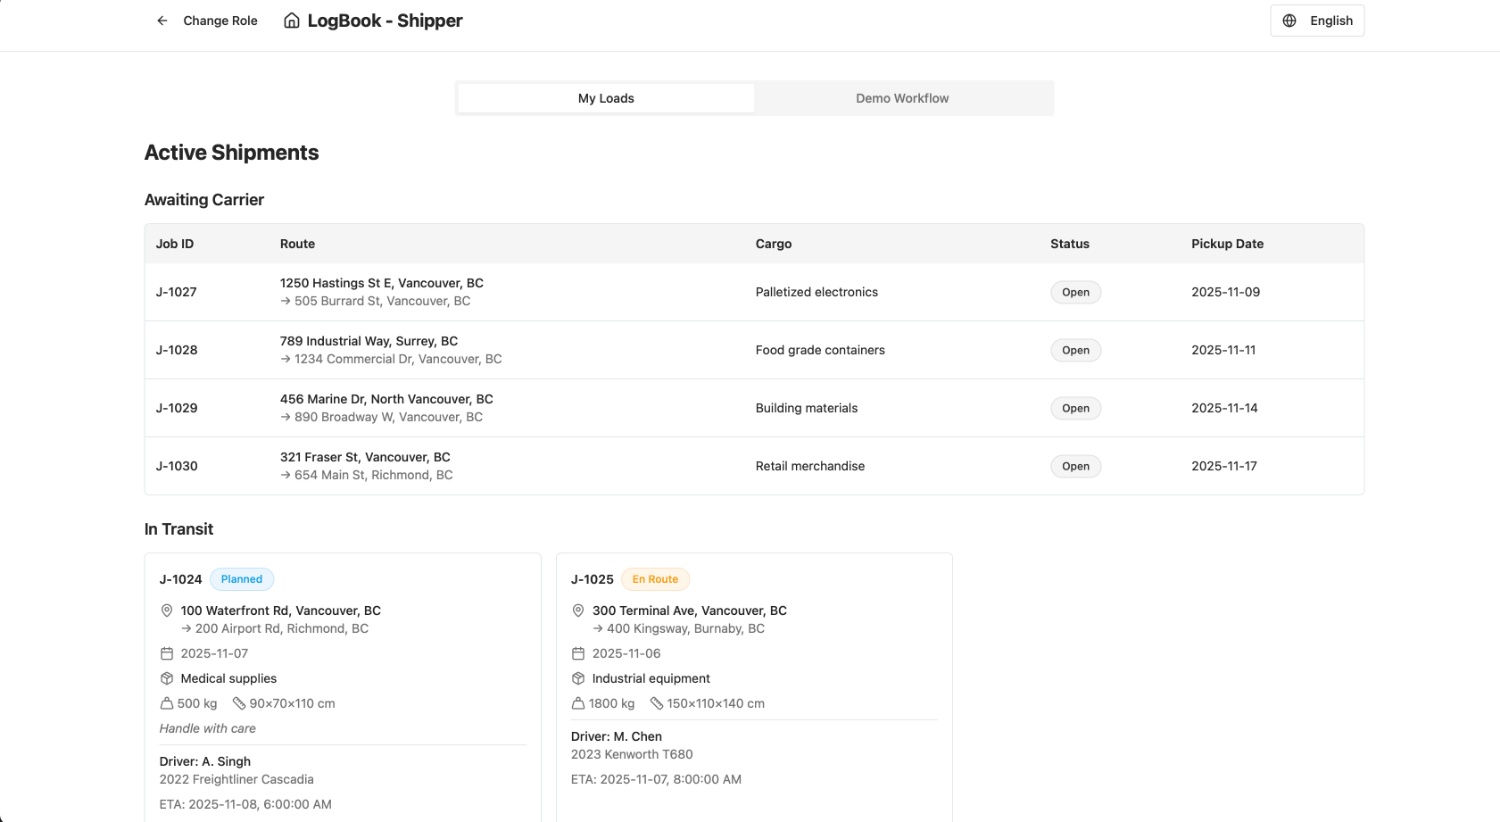Click Driver: M. Chen on J-1025 card
The width and height of the screenshot is (1500, 822).
(x=616, y=737)
